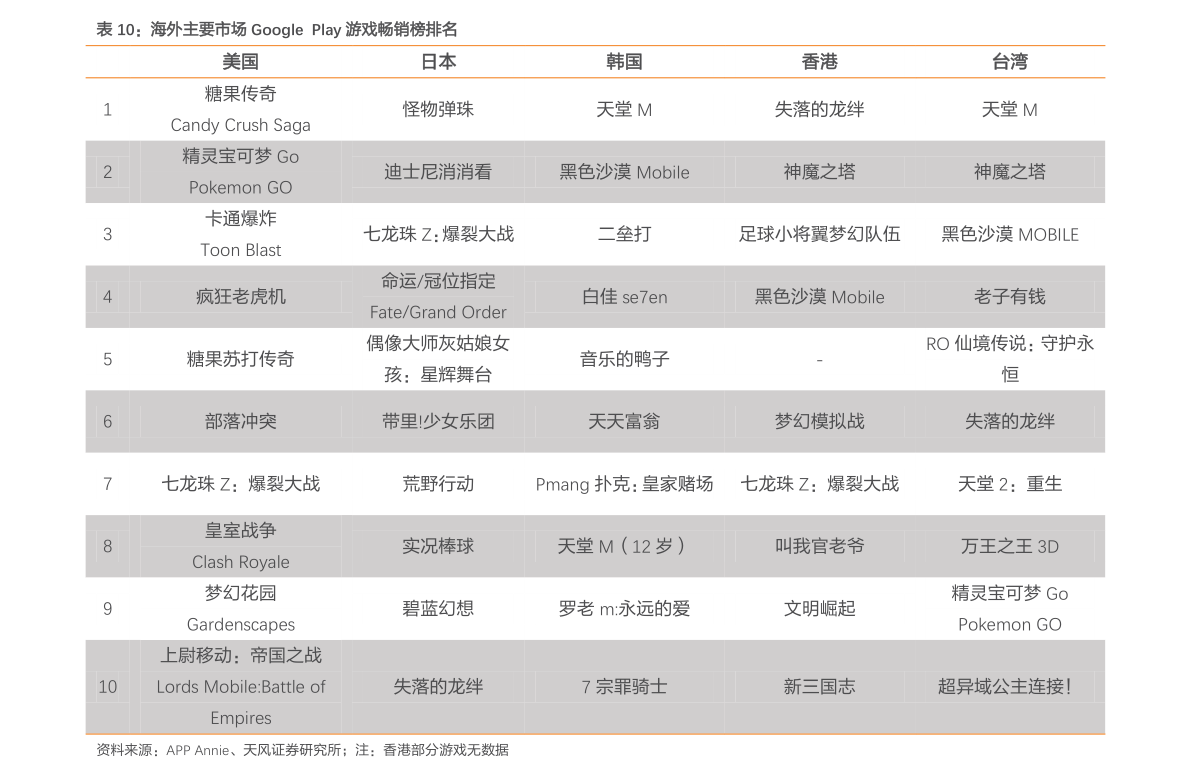Select the 白佳 se7en cell

tap(624, 296)
